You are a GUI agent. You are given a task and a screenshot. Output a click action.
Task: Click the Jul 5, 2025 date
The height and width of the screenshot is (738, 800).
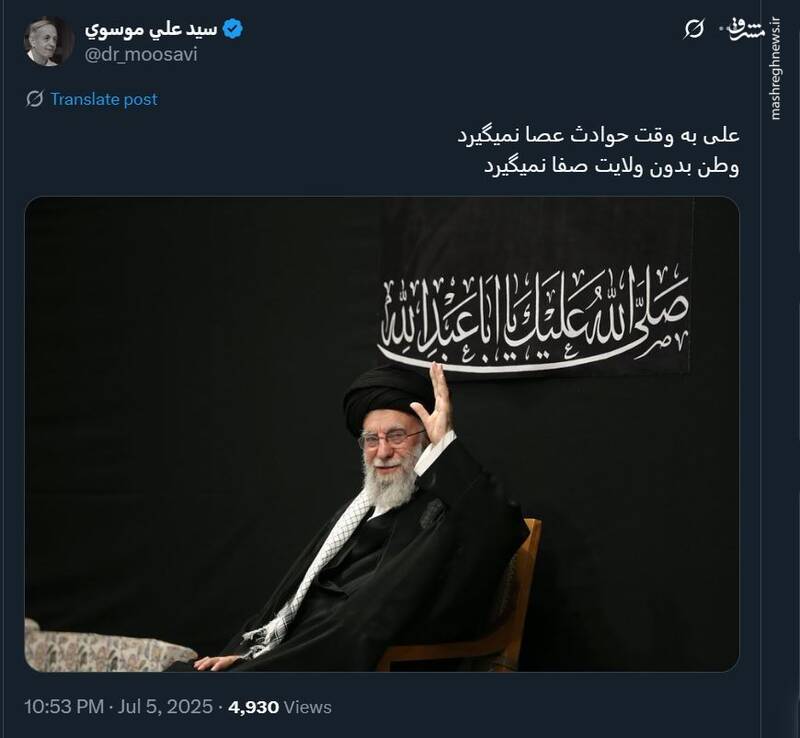[x=165, y=707]
